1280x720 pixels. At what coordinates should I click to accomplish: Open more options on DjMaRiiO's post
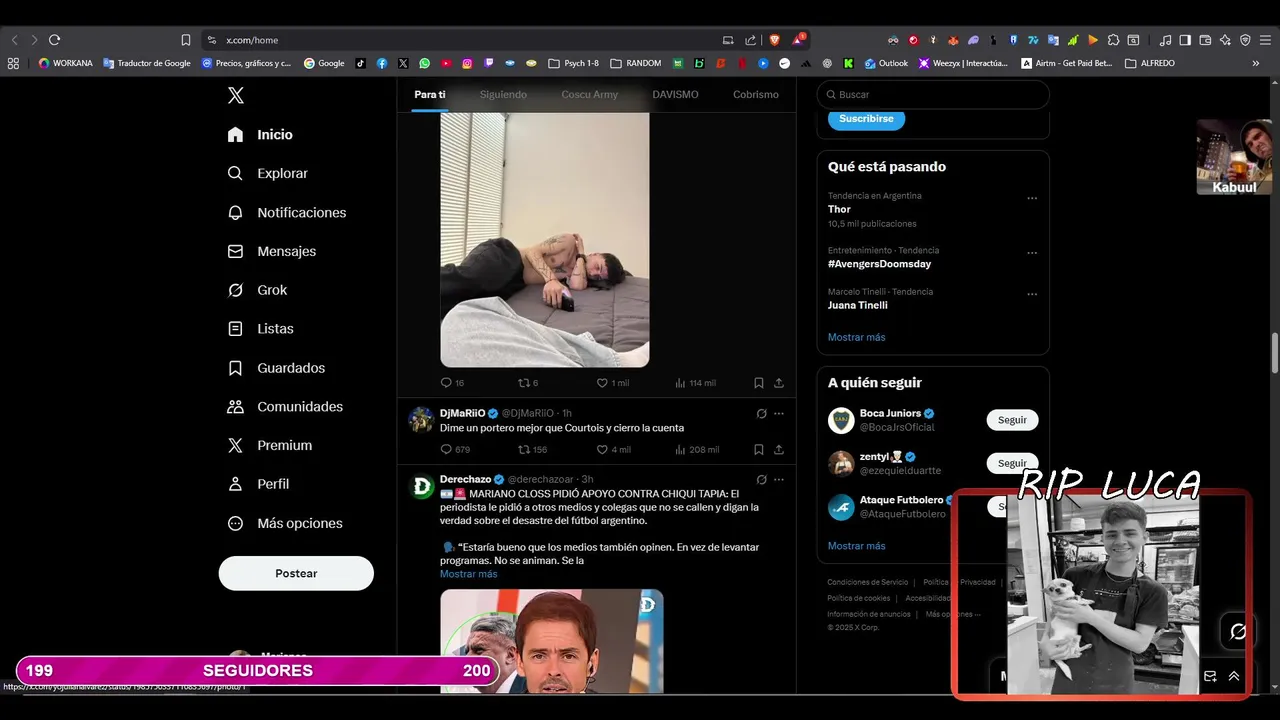(779, 413)
